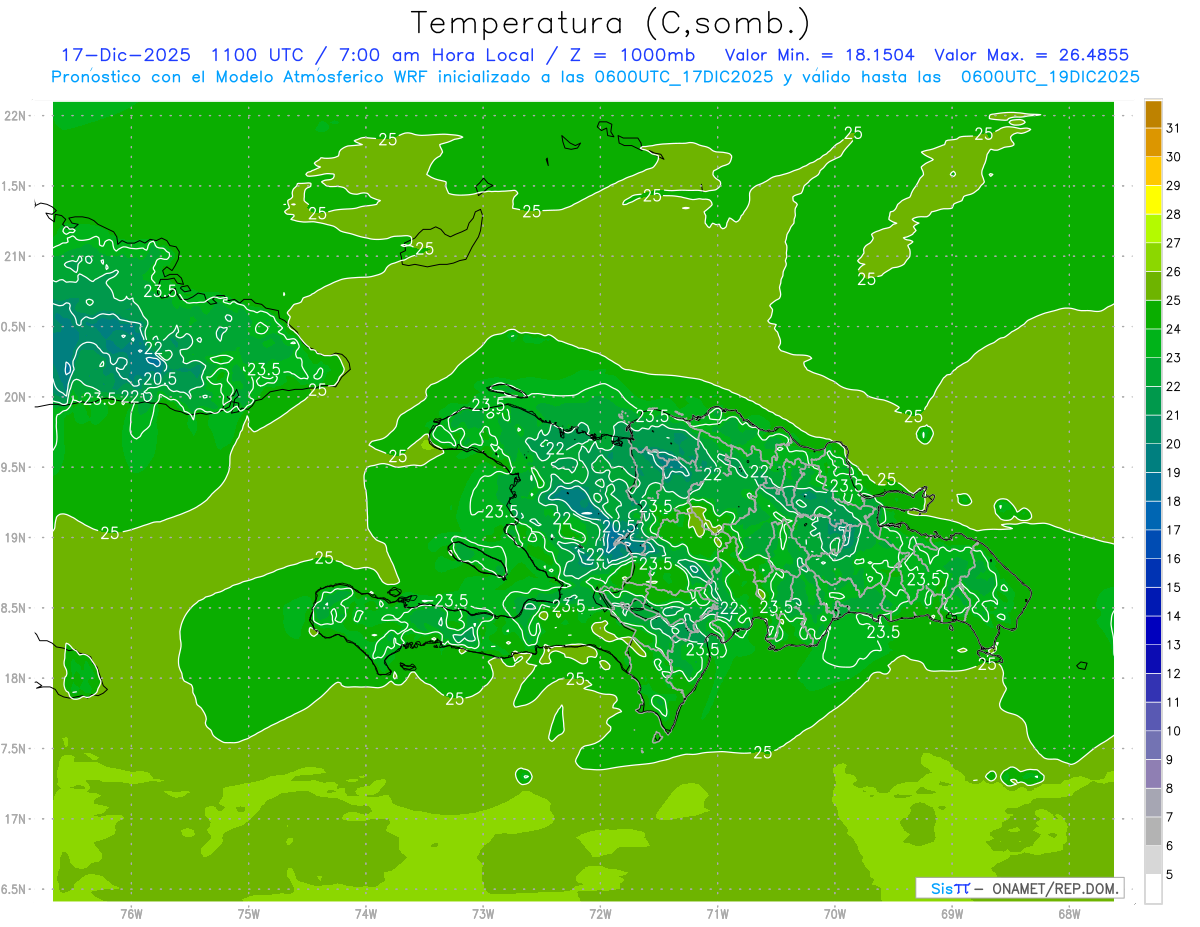Screen dimensions: 1200x927
Task: Click the '75W' longitude axis label
Action: pos(249,913)
